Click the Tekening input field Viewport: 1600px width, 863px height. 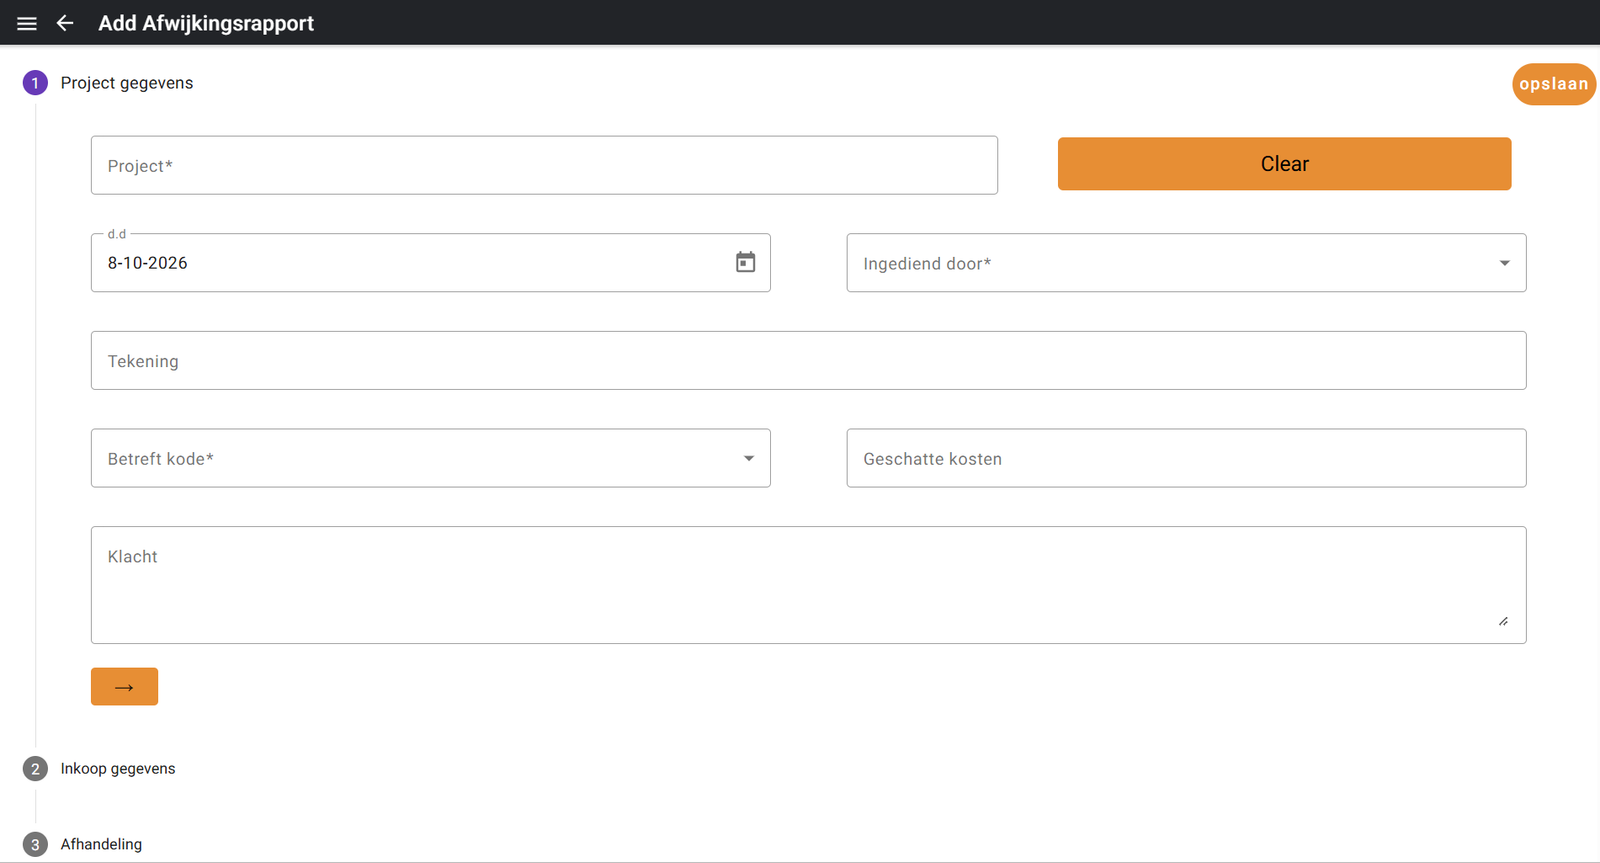click(x=808, y=360)
